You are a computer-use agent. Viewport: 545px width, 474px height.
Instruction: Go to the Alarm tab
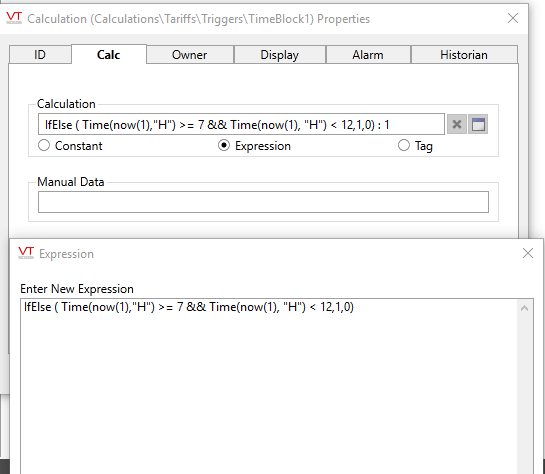click(x=368, y=55)
